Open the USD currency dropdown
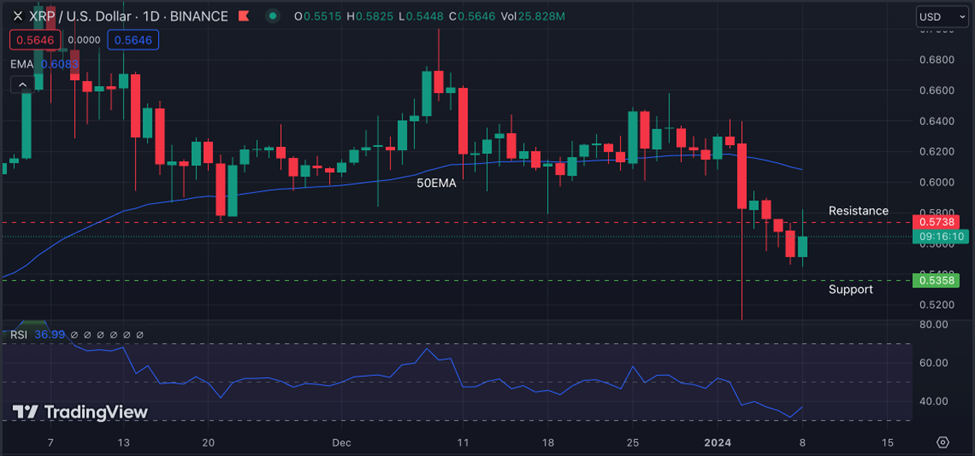 click(x=942, y=17)
